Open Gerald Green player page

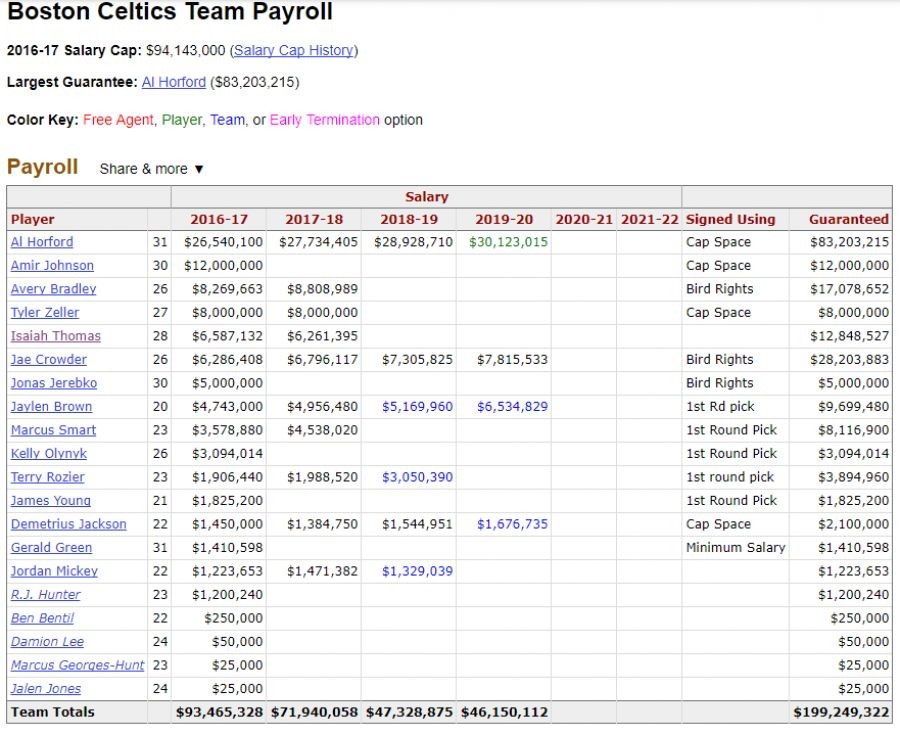point(51,548)
